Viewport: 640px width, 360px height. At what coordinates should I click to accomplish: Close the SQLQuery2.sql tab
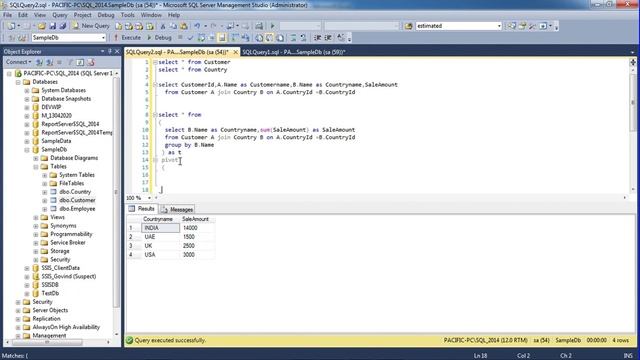tap(236, 52)
